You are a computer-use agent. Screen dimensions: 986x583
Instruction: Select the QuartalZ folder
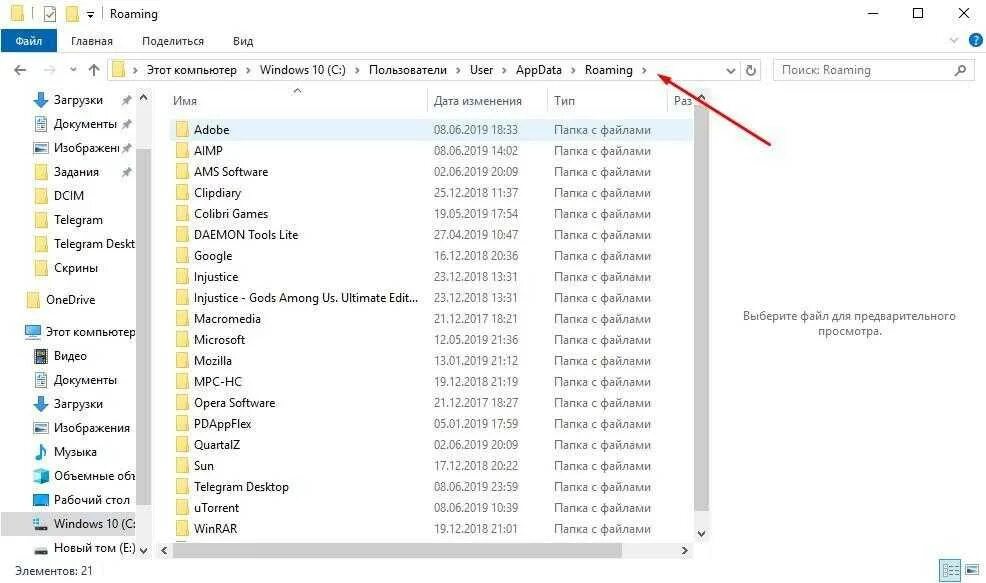(x=217, y=445)
